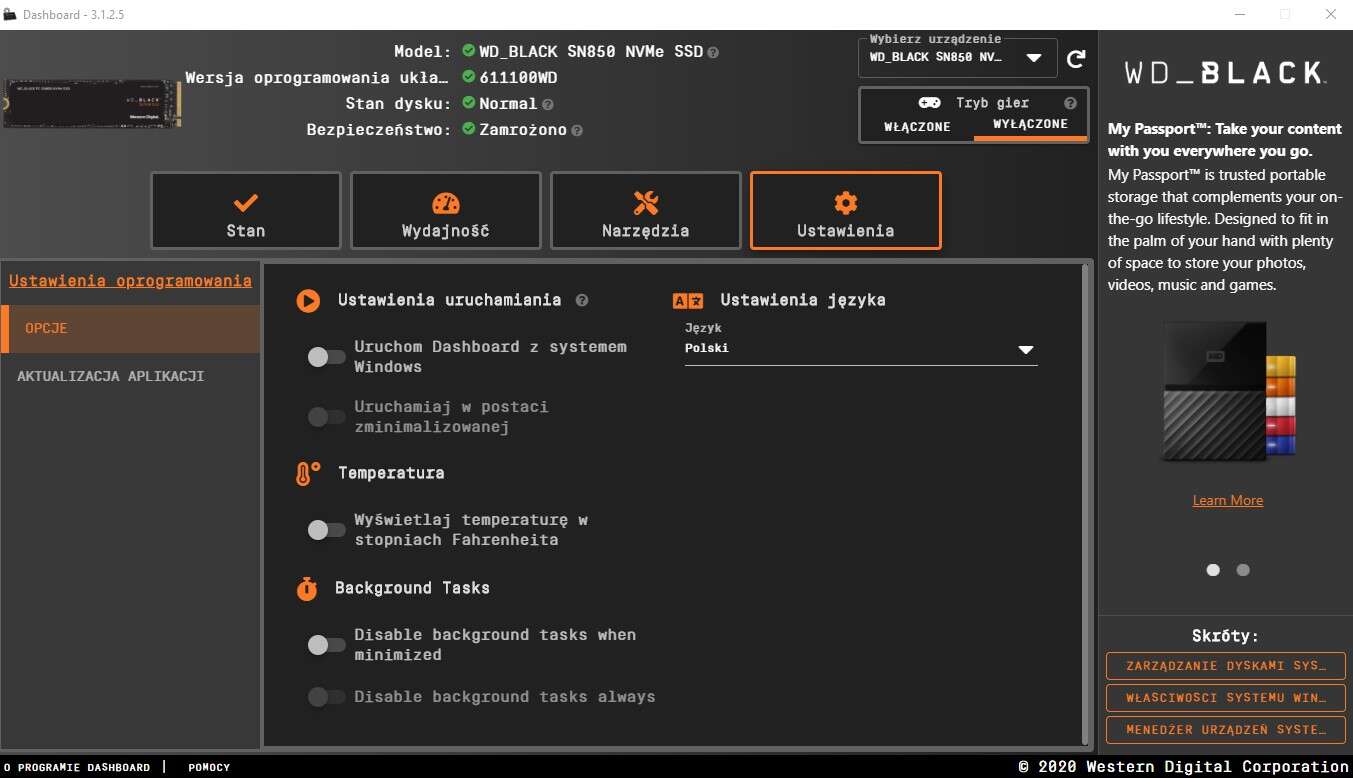The image size is (1353, 778).
Task: Click help icon next to Model name
Action: pos(713,52)
